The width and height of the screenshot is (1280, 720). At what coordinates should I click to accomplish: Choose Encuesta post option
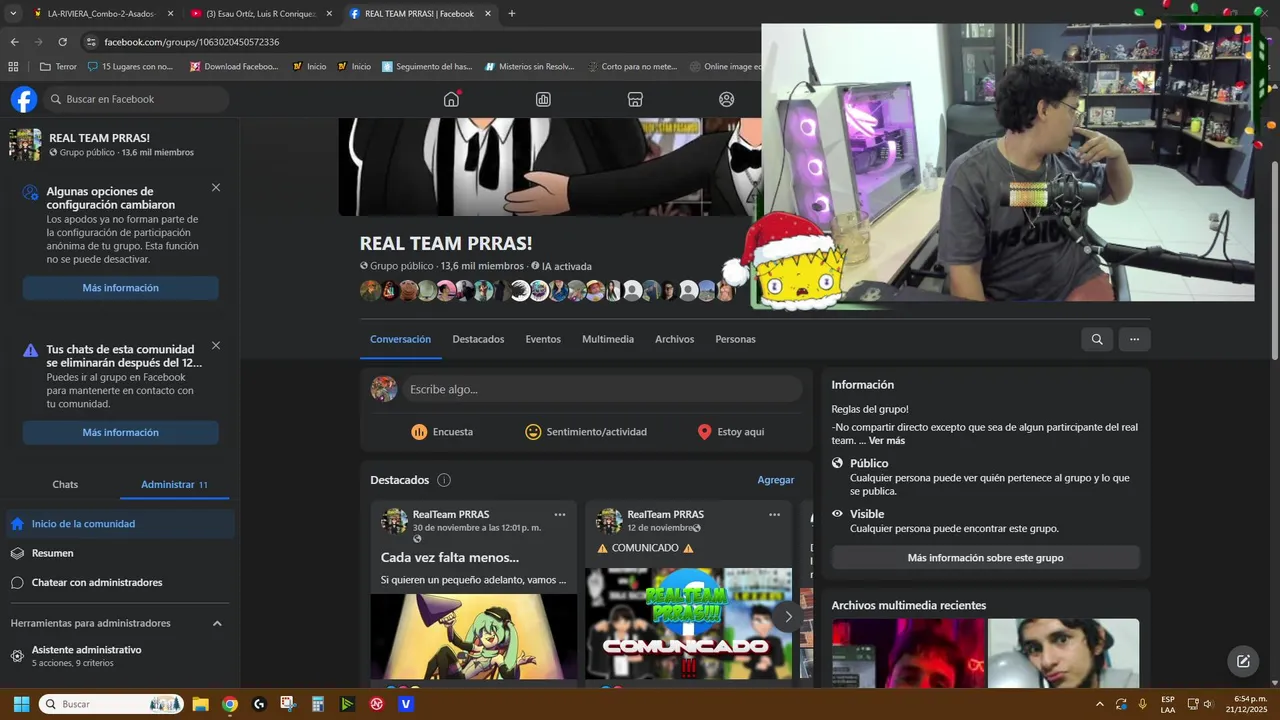tap(442, 432)
